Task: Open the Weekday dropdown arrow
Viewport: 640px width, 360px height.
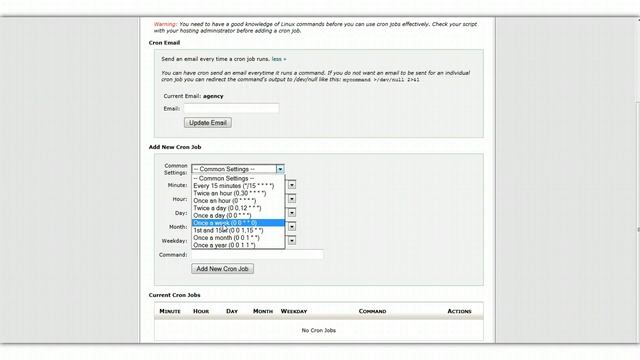Action: coord(292,240)
